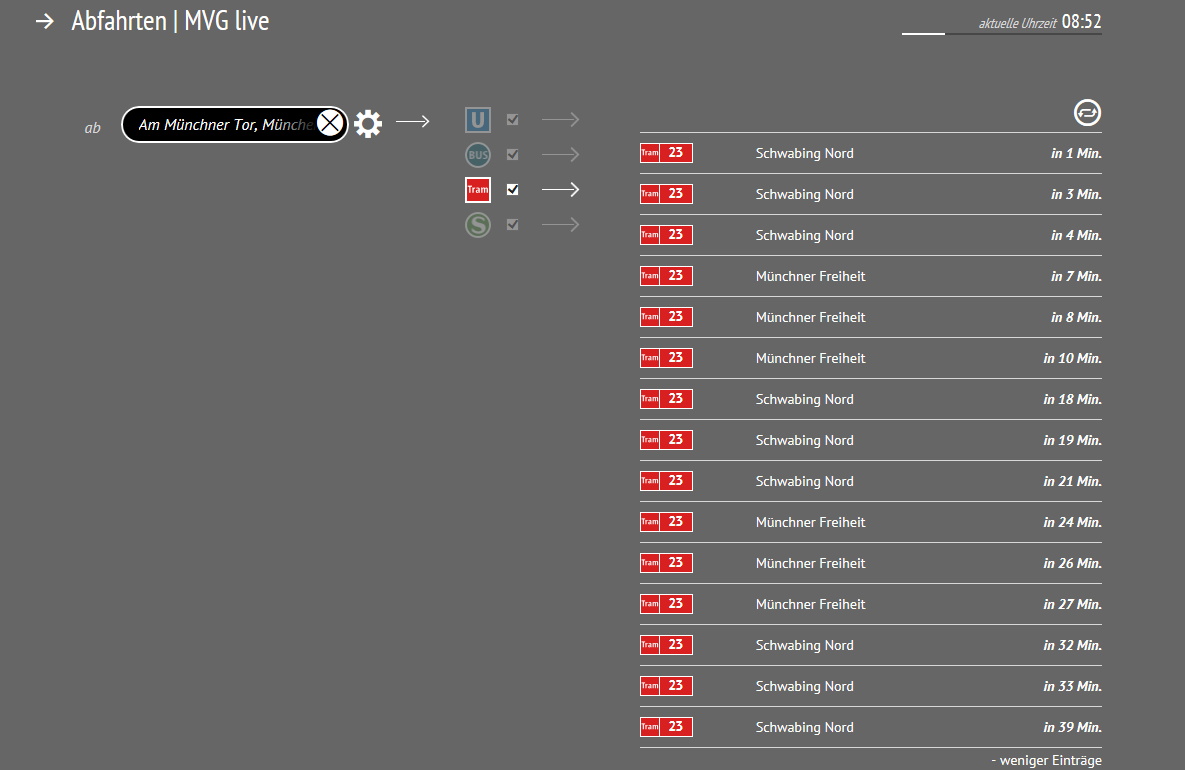Toggle the Bus checkbox

click(513, 155)
